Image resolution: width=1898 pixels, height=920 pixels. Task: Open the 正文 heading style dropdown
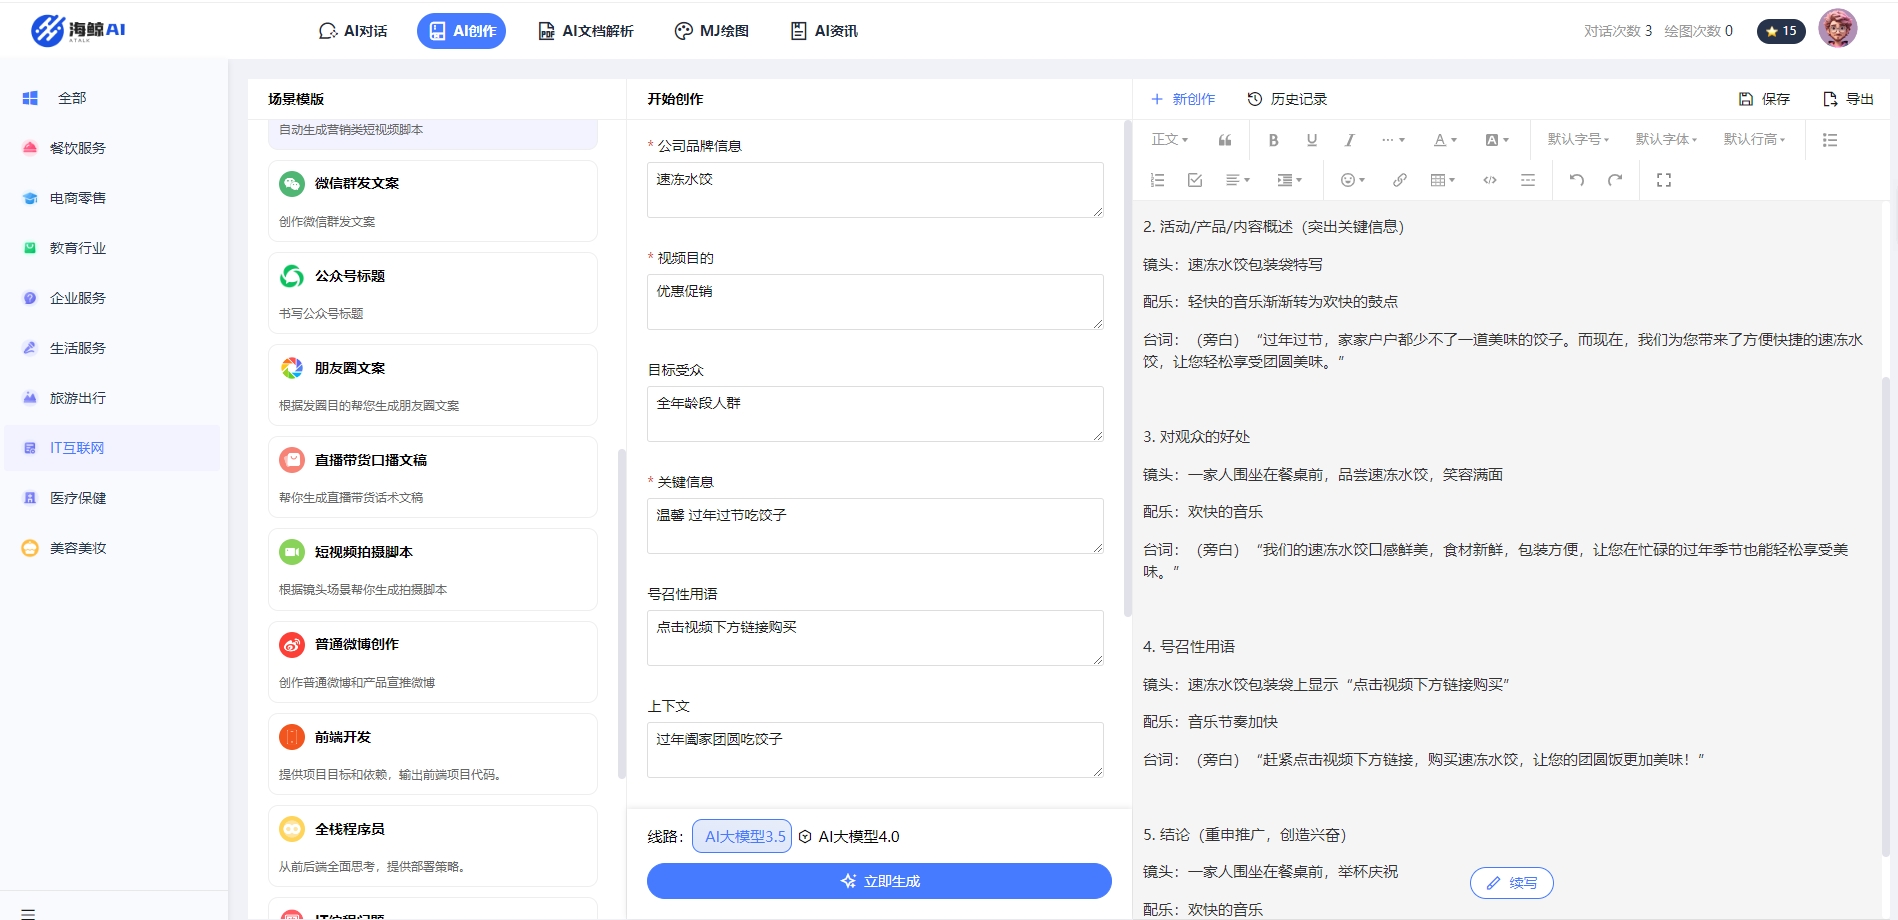click(x=1169, y=140)
